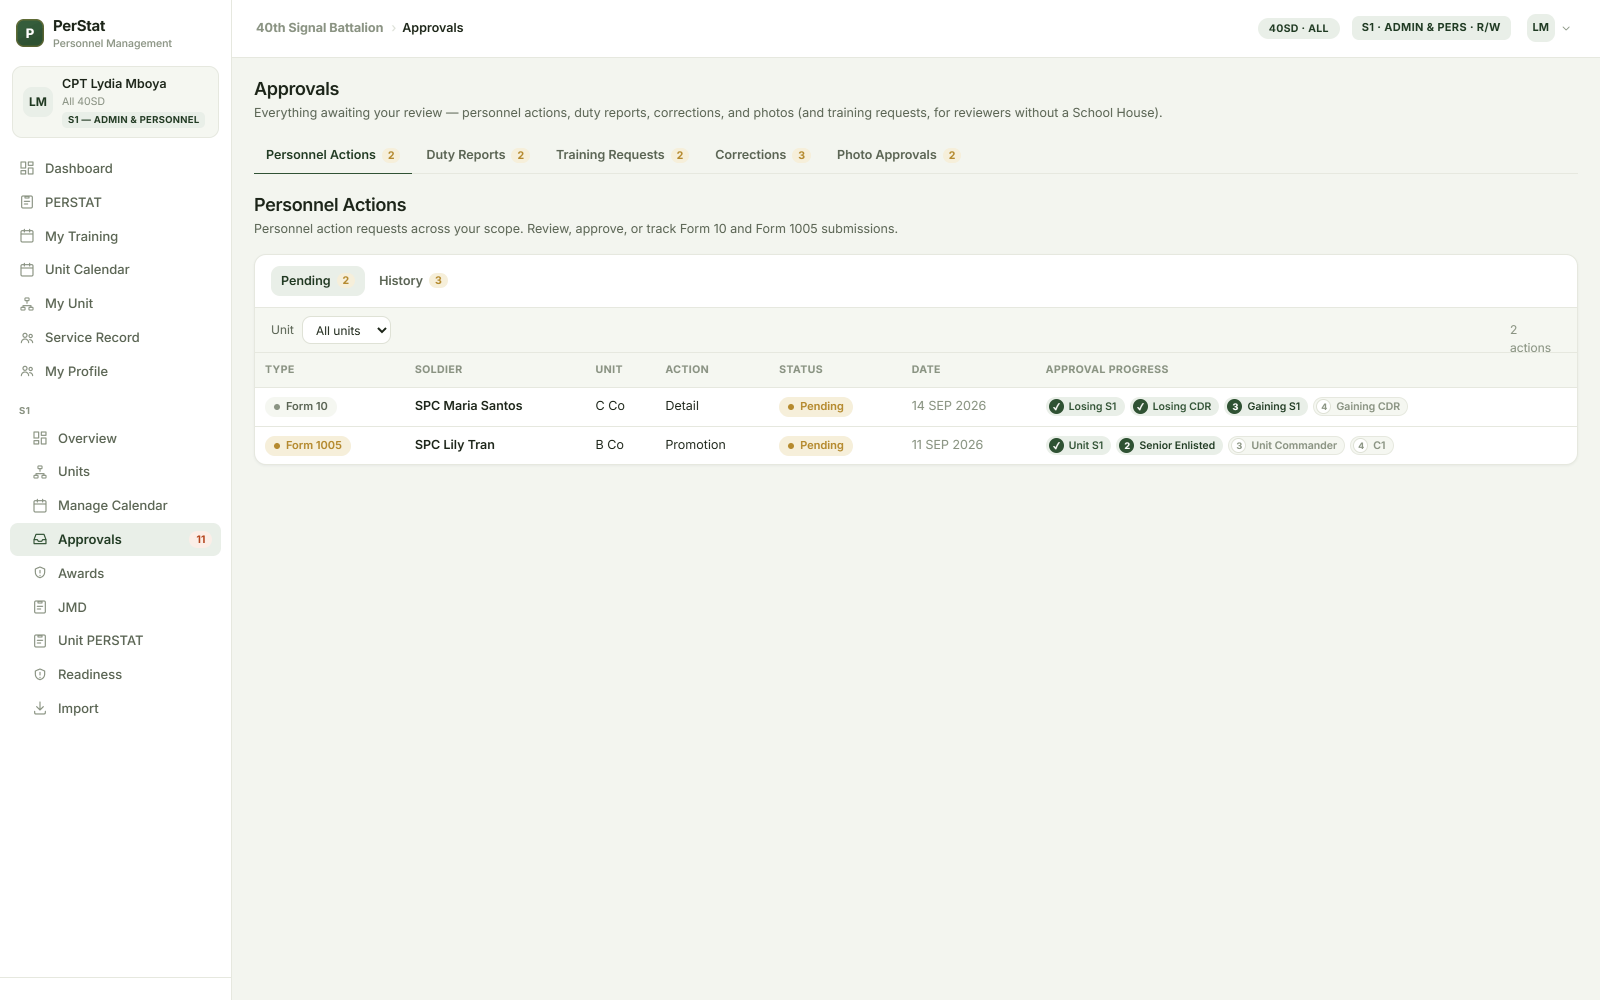Click the Readiness shield icon
This screenshot has height=1000, width=1600.
[40, 674]
